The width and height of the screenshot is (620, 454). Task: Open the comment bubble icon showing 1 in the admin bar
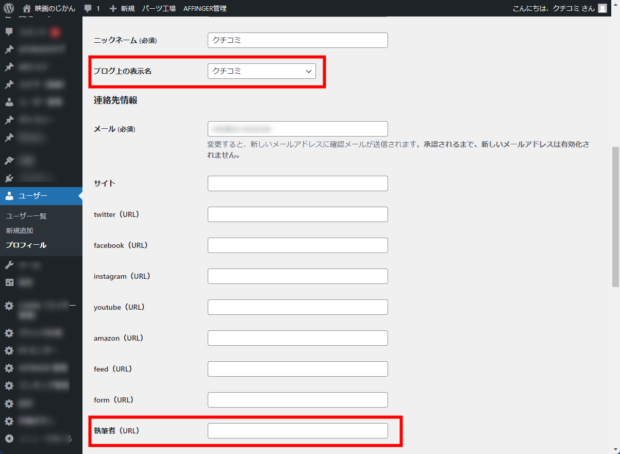pyautogui.click(x=88, y=8)
